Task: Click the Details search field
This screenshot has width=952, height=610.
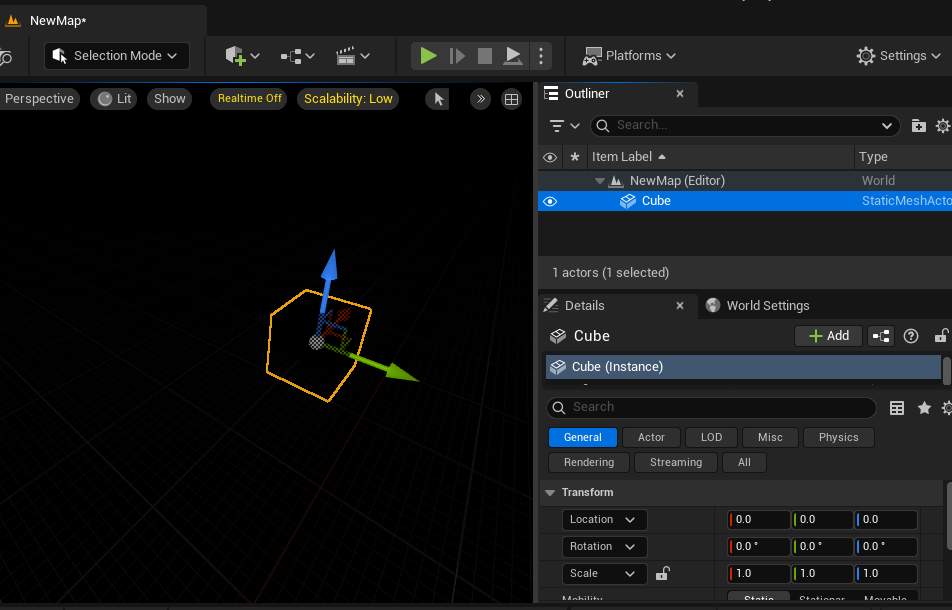Action: click(711, 407)
